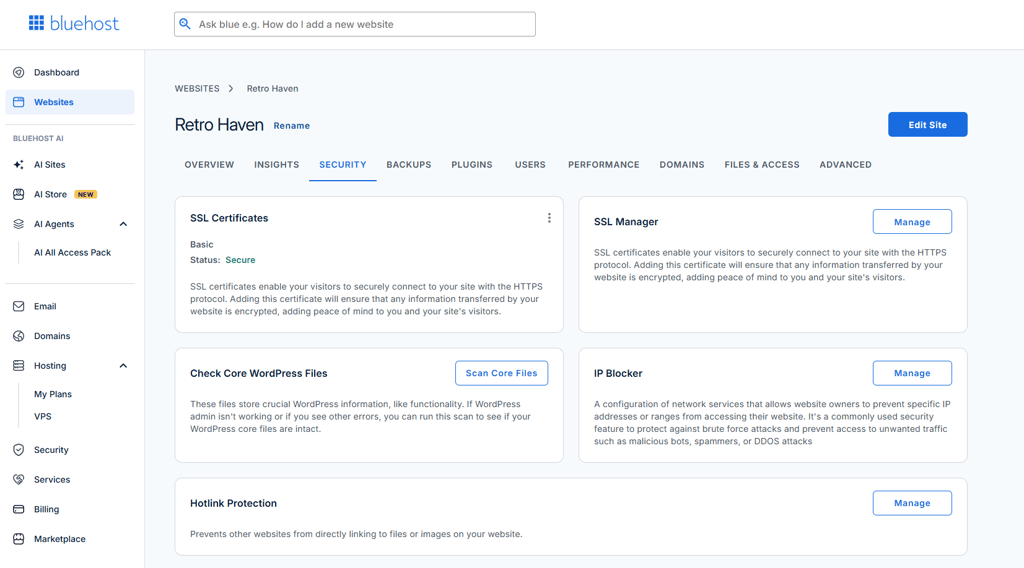Open AI Sites label in sidebar
Viewport: 1024px width, 568px height.
click(x=50, y=165)
